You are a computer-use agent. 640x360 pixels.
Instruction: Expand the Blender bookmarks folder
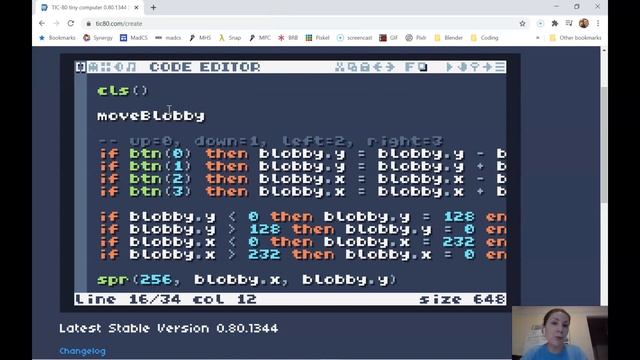(448, 38)
